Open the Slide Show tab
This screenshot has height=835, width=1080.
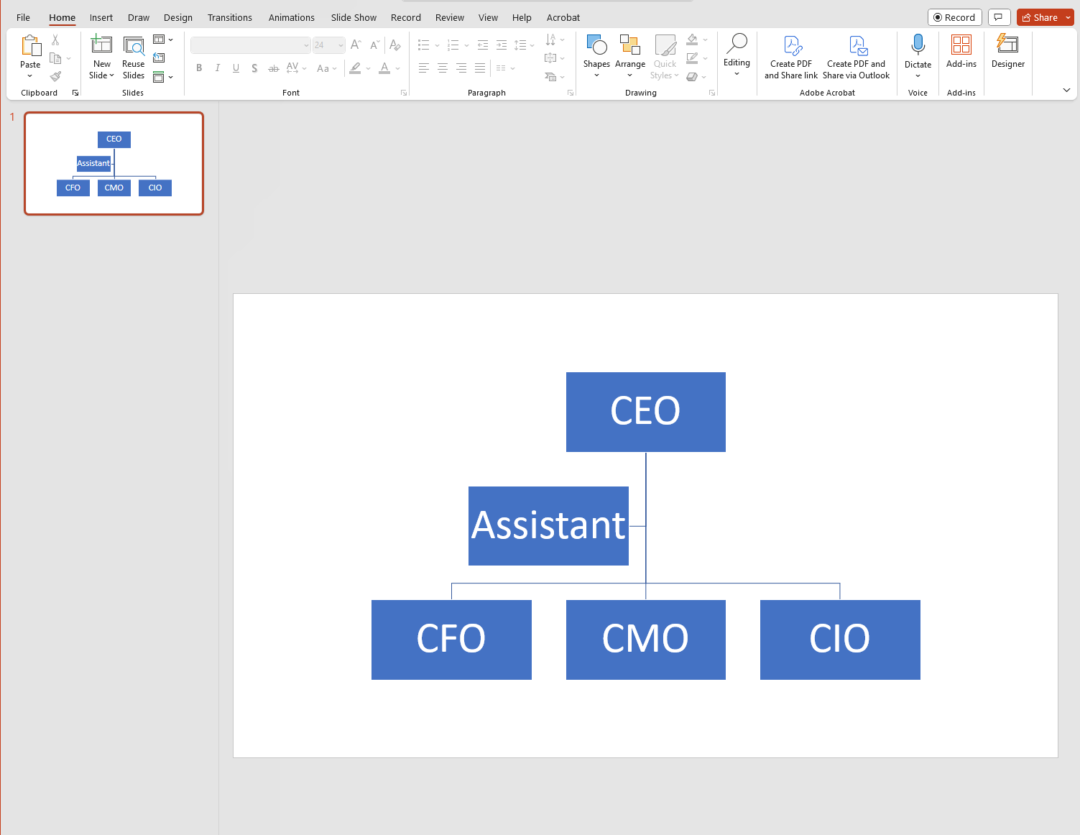353,17
